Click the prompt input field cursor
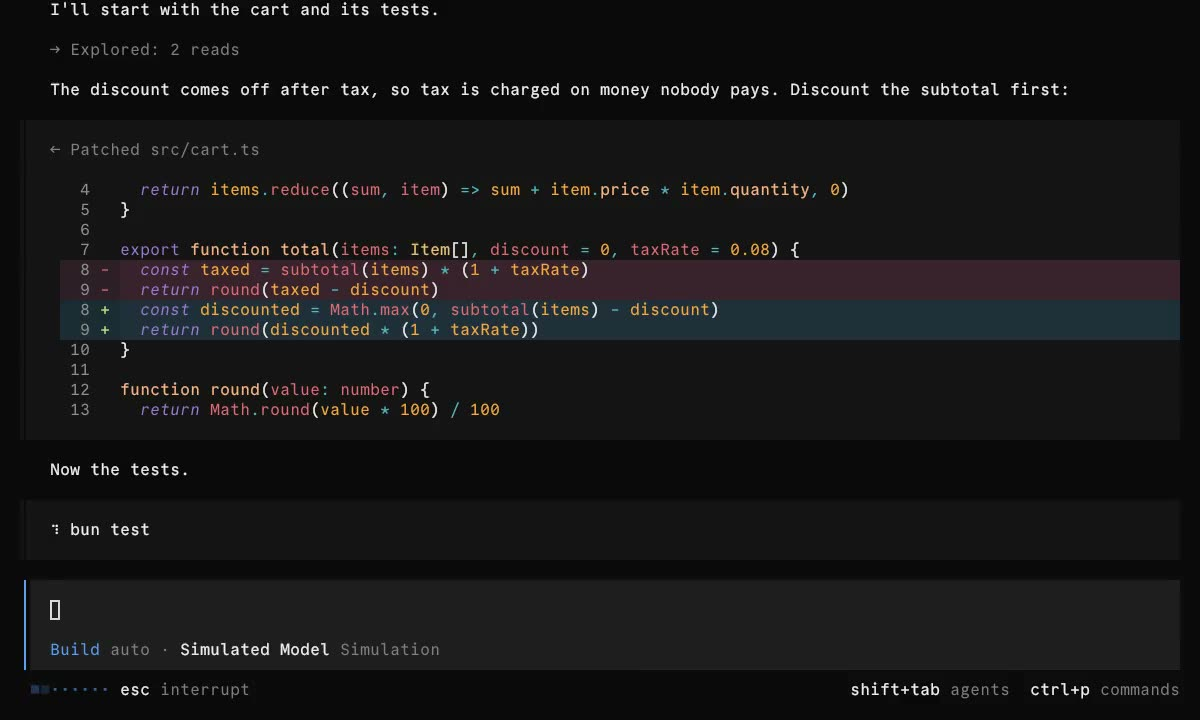Viewport: 1200px width, 720px height. [x=55, y=609]
